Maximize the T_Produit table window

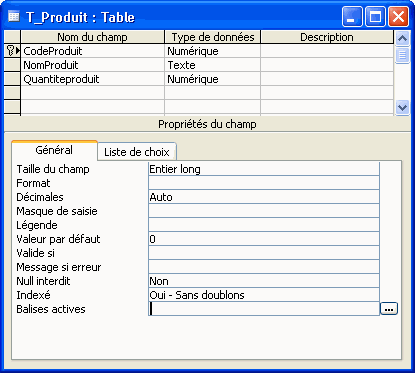point(375,16)
